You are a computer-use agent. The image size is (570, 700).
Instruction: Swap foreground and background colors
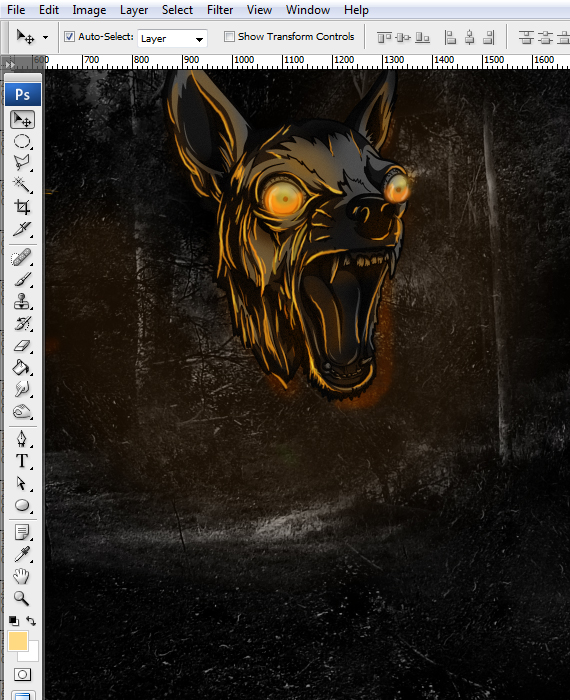[x=31, y=621]
